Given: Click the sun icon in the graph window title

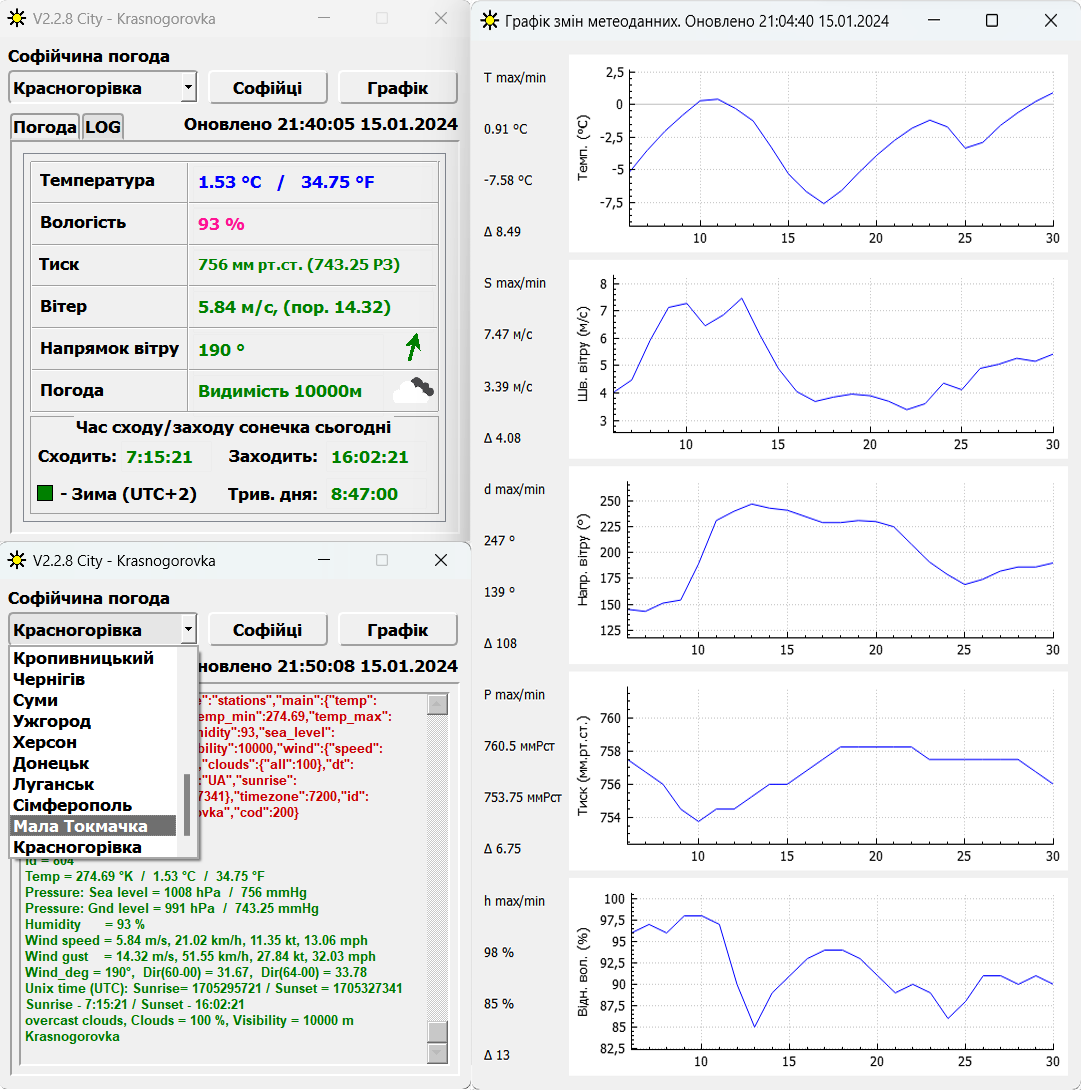Looking at the screenshot, I should tap(489, 21).
